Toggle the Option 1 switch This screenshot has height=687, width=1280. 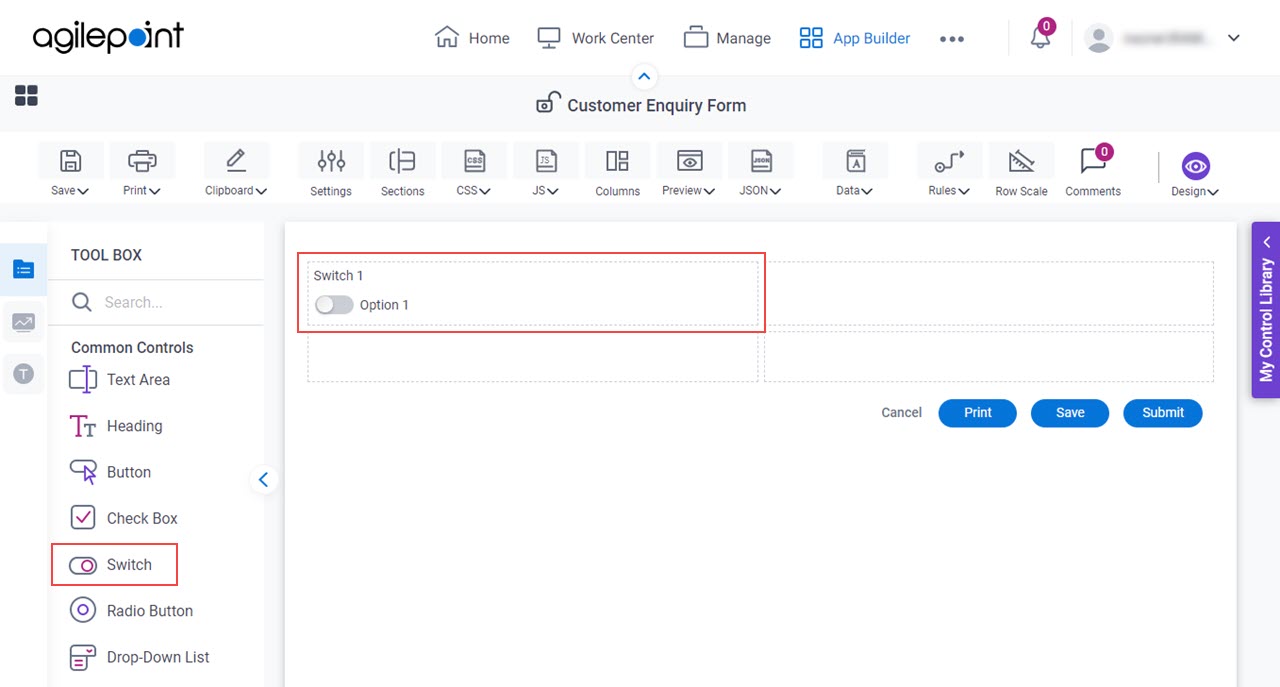334,305
